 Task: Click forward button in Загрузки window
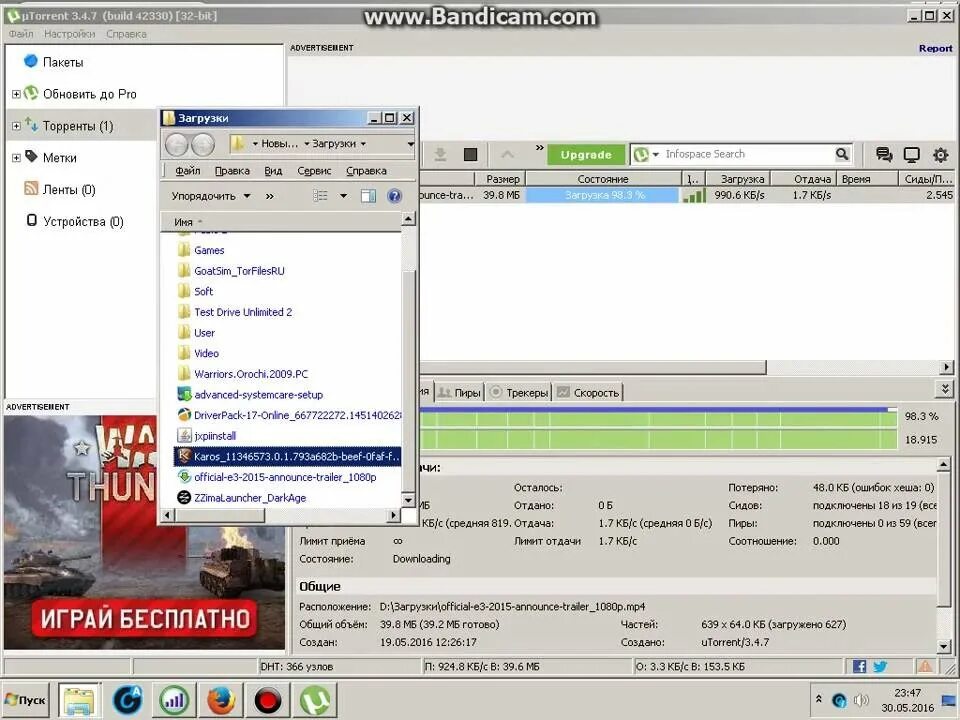pos(203,144)
